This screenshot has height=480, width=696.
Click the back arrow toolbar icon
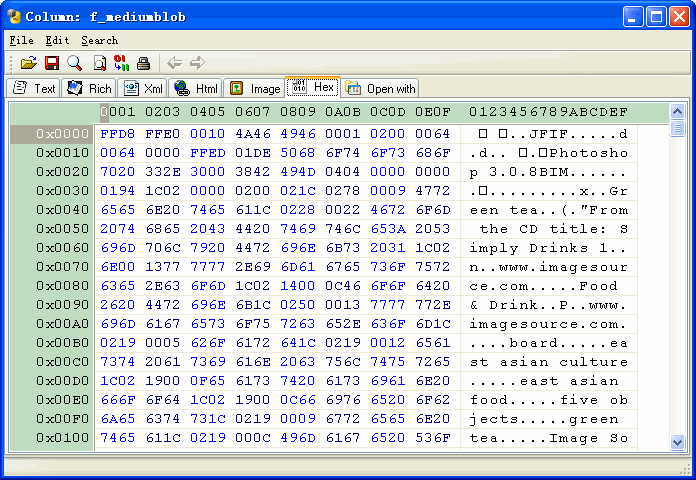click(x=174, y=63)
